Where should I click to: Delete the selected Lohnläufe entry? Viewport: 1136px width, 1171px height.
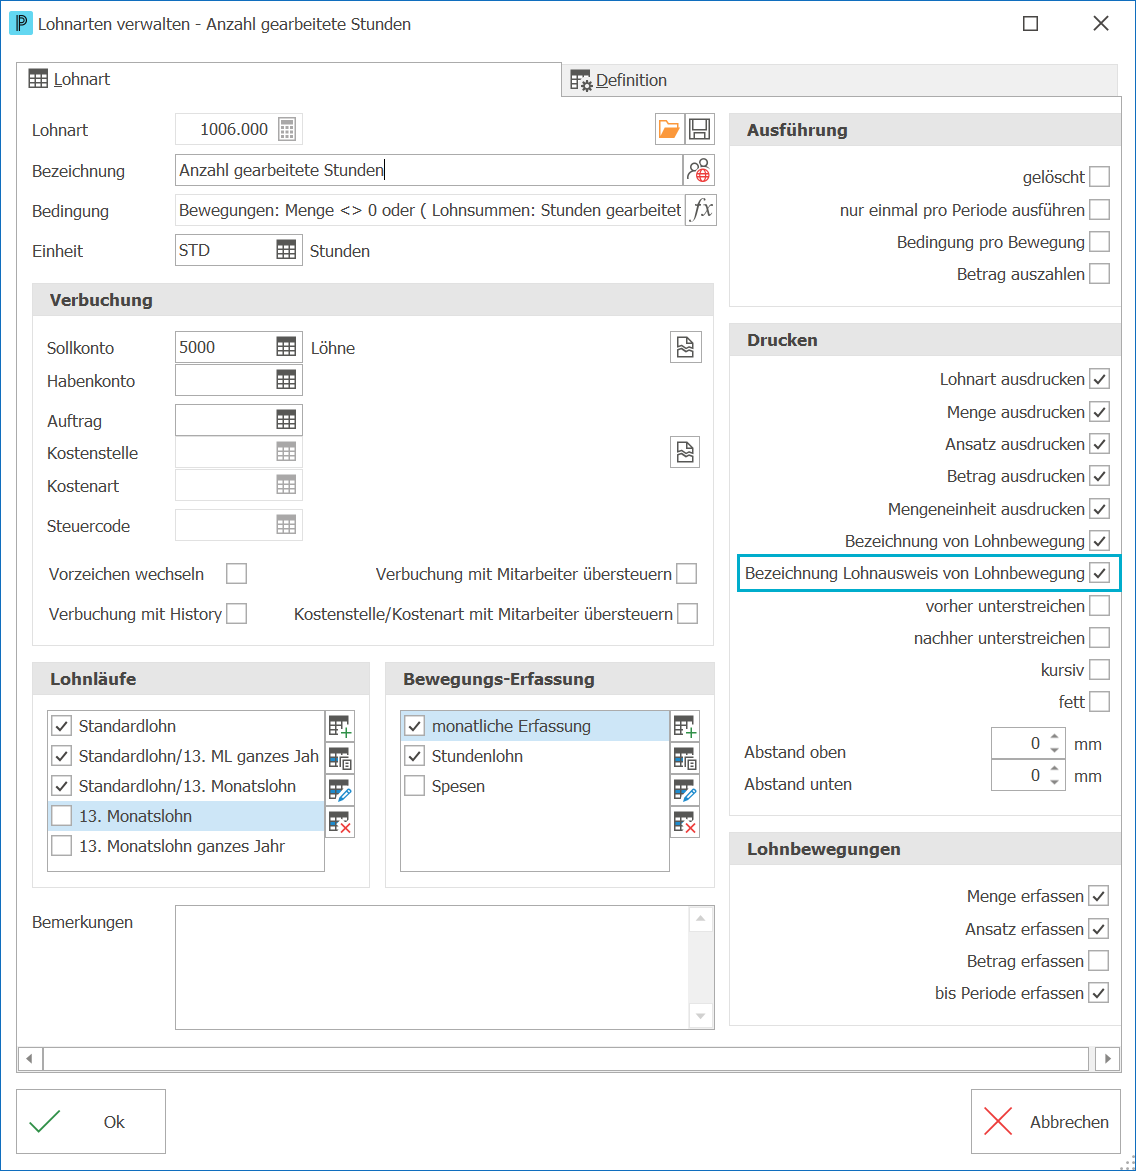pos(340,822)
